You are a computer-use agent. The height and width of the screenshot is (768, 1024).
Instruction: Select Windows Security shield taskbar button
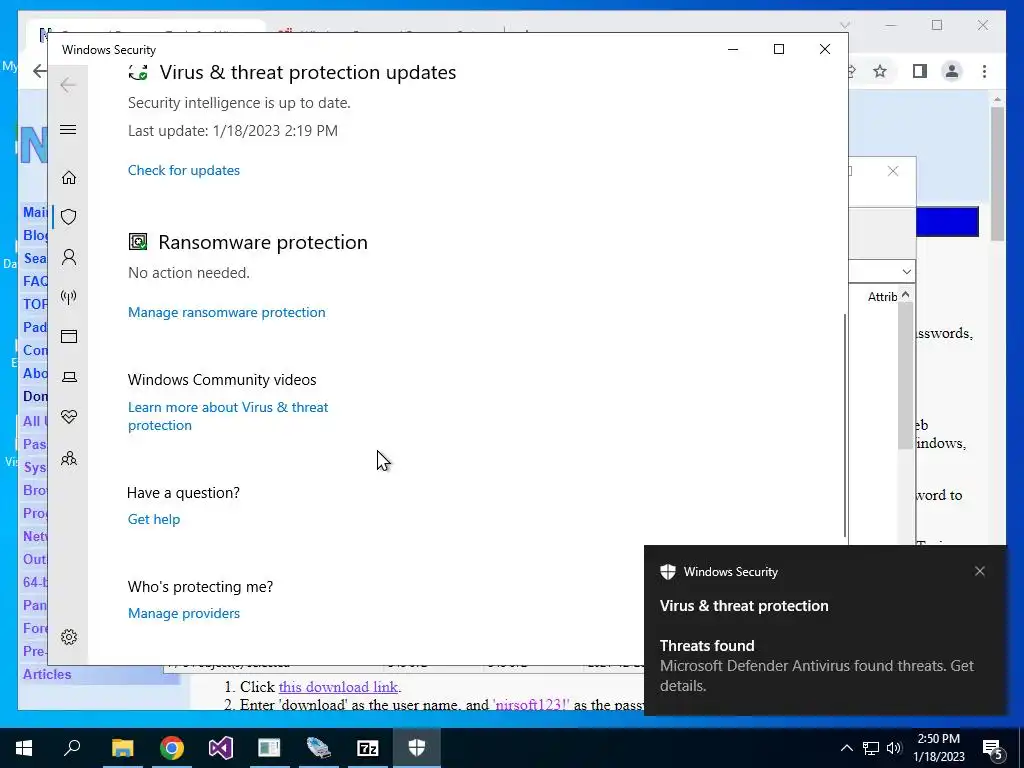[417, 748]
